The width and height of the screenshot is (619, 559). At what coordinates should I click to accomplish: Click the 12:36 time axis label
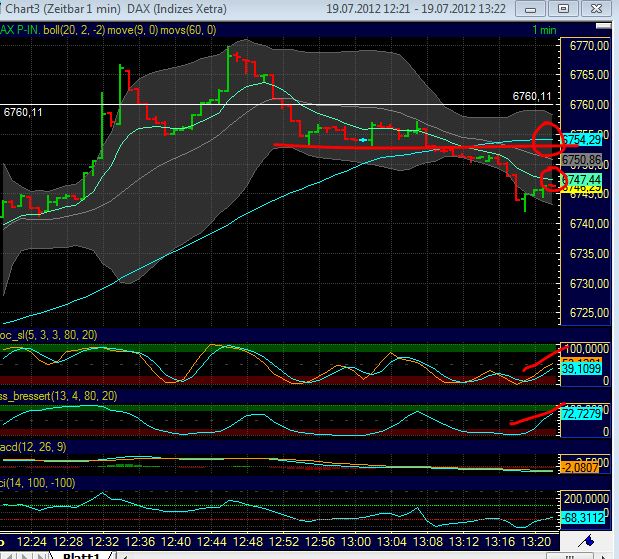(140, 542)
